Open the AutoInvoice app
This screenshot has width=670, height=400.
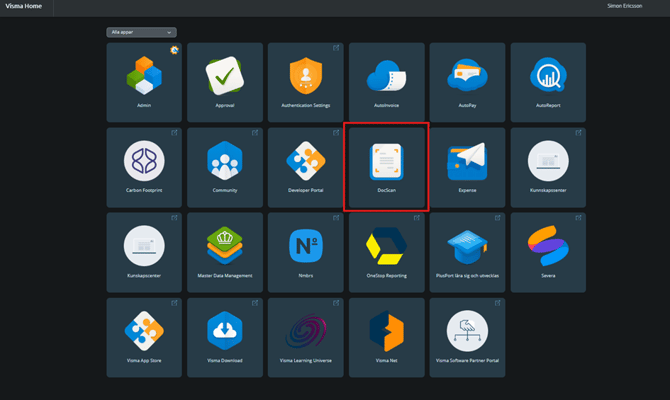pos(386,80)
